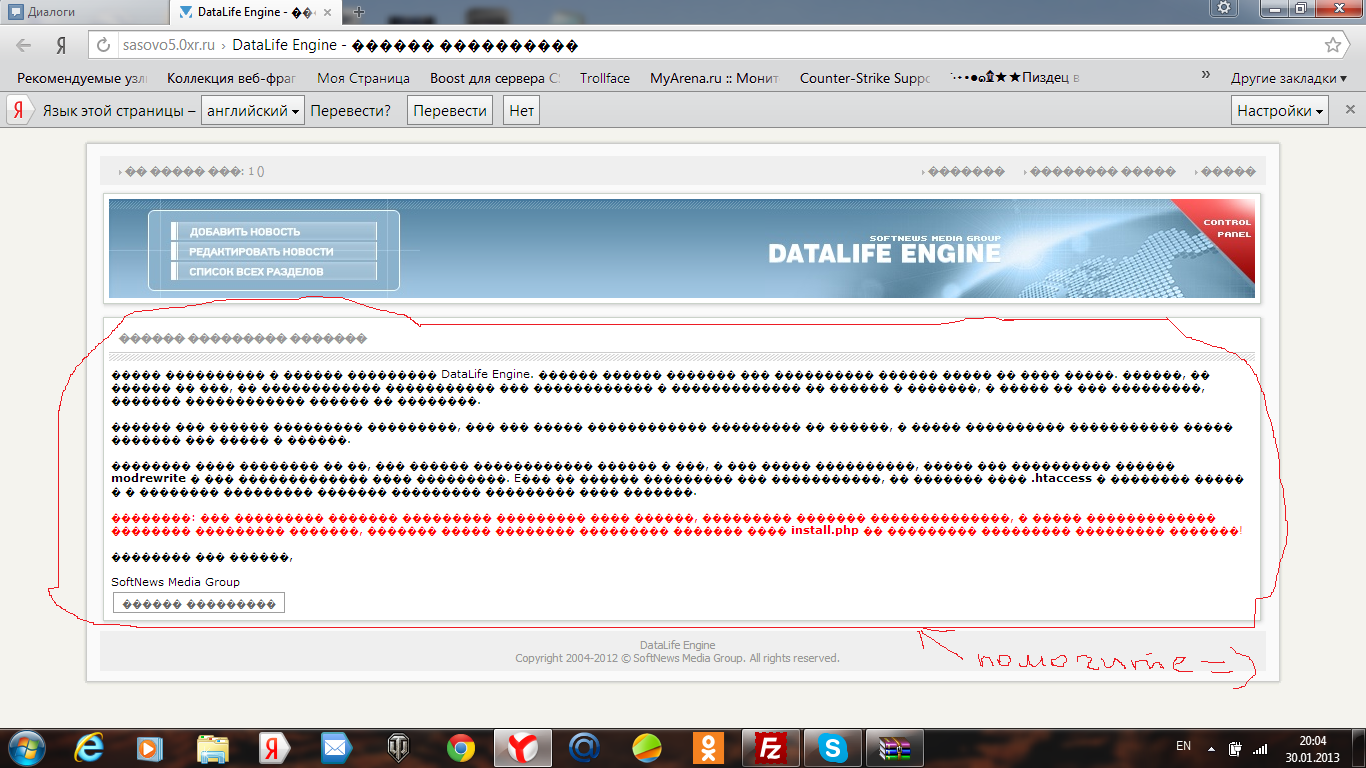
Task: Open Google Chrome from the taskbar
Action: (x=460, y=747)
